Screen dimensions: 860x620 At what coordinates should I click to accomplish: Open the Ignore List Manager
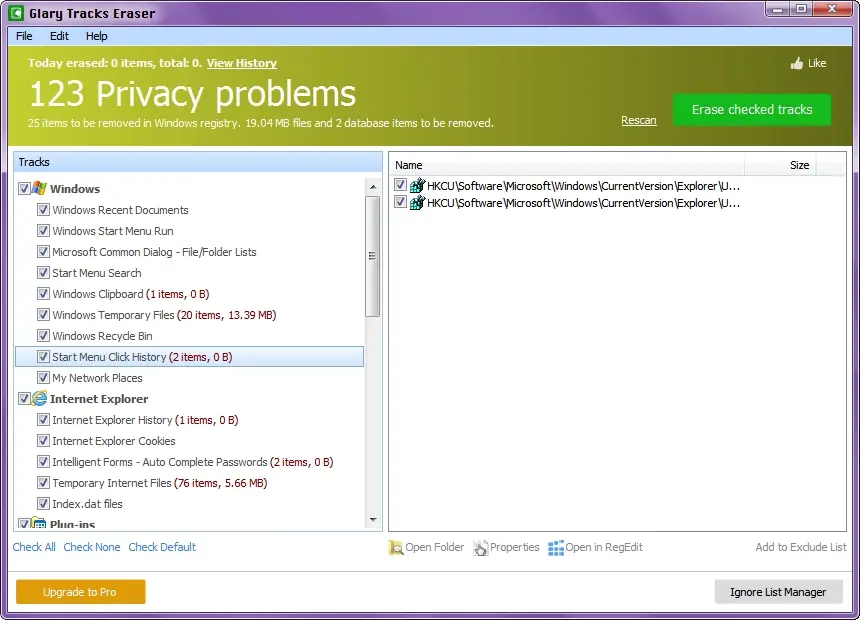(x=778, y=592)
